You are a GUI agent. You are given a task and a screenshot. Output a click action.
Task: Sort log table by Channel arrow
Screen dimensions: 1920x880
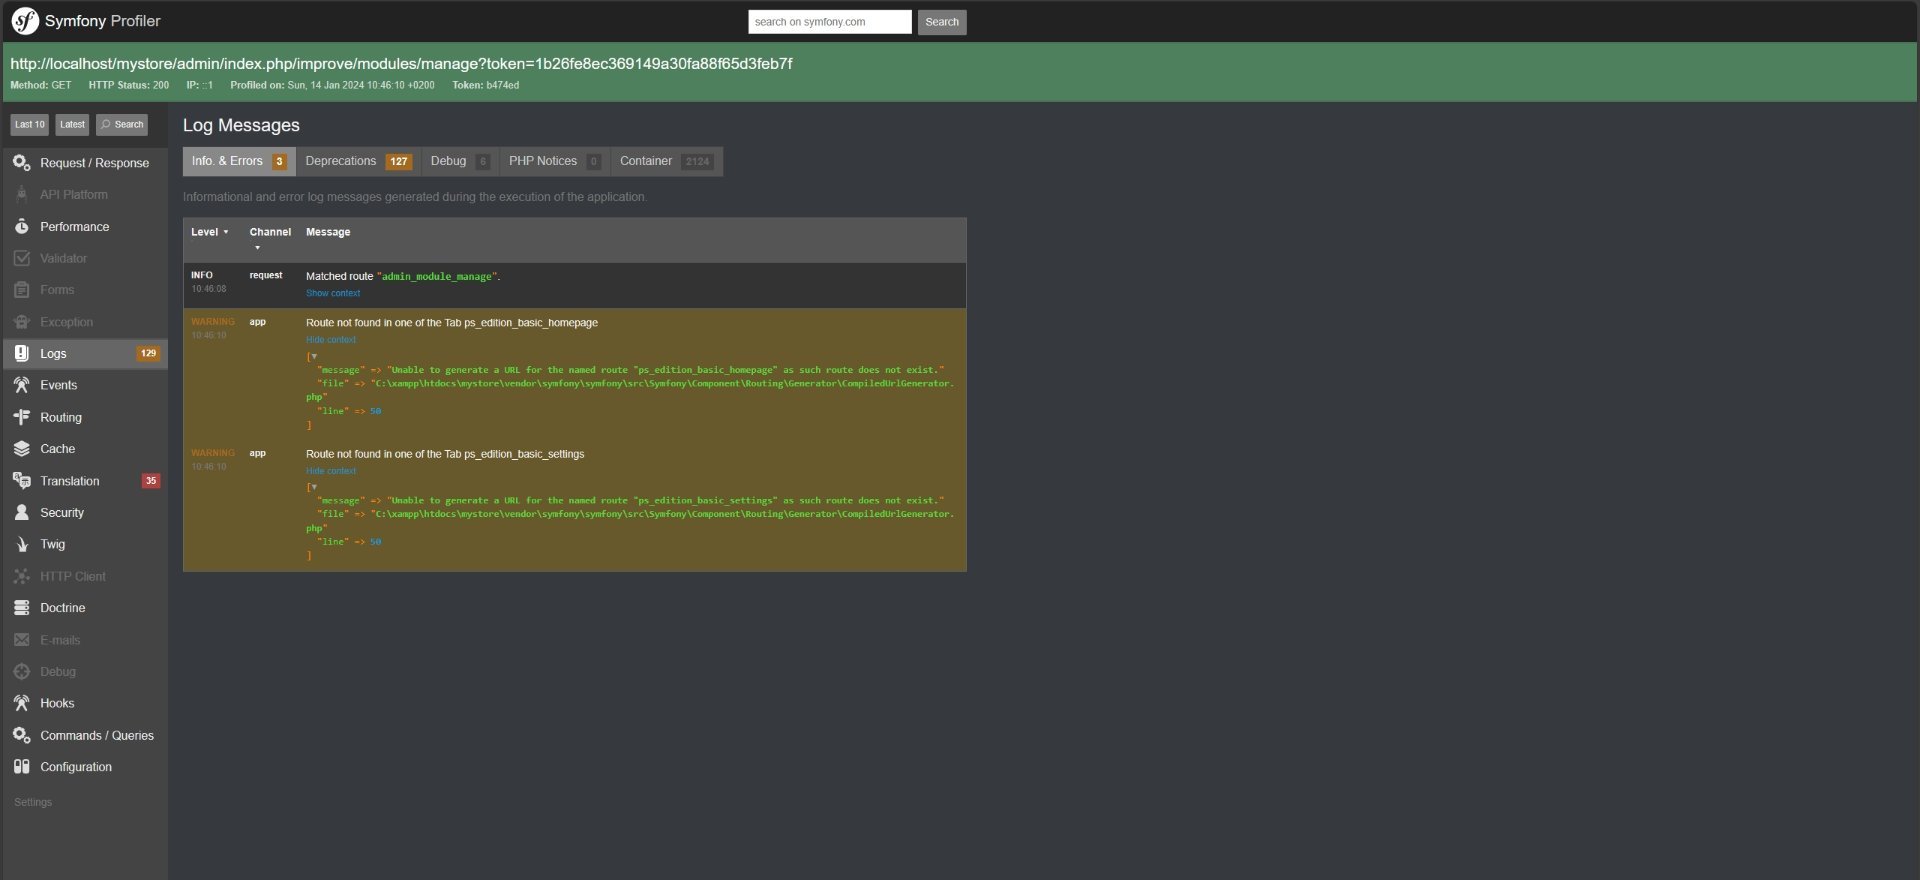[x=257, y=248]
